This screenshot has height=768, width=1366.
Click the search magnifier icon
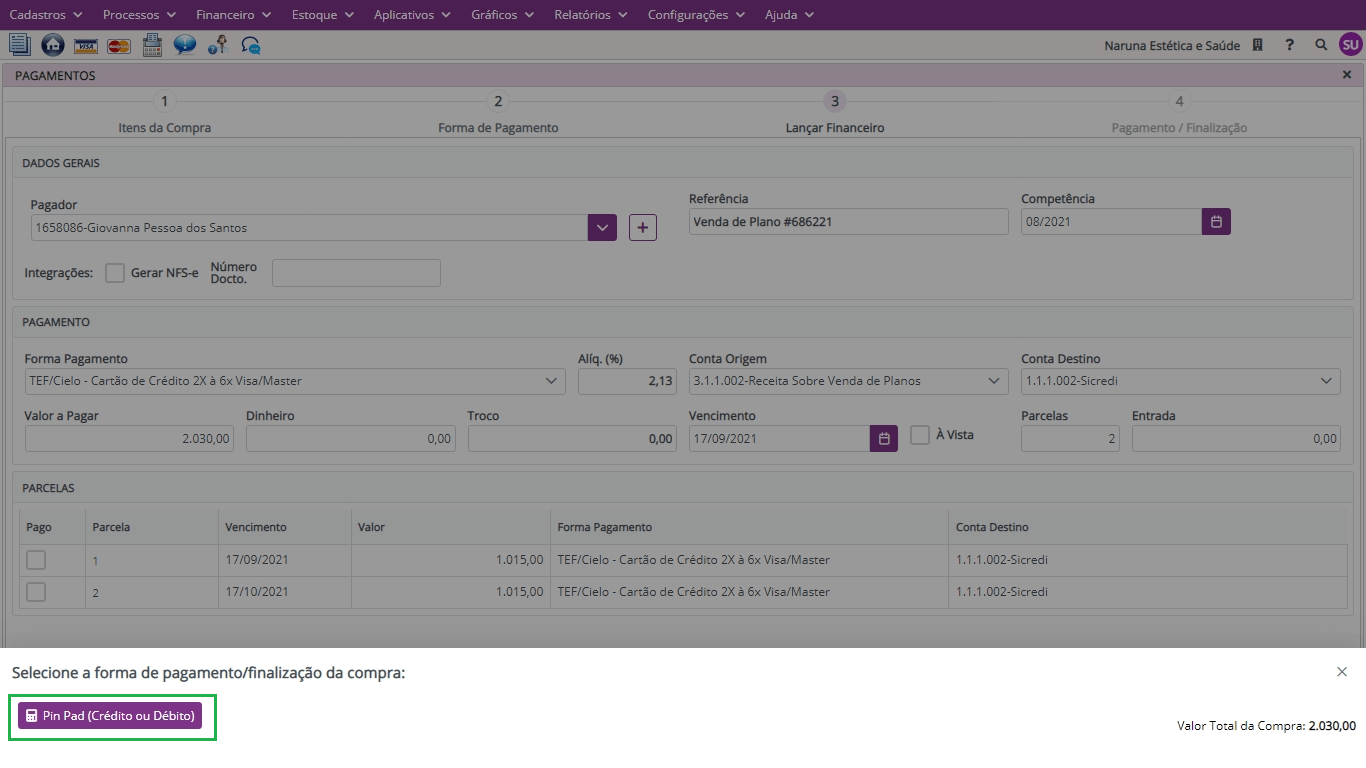coord(1321,45)
